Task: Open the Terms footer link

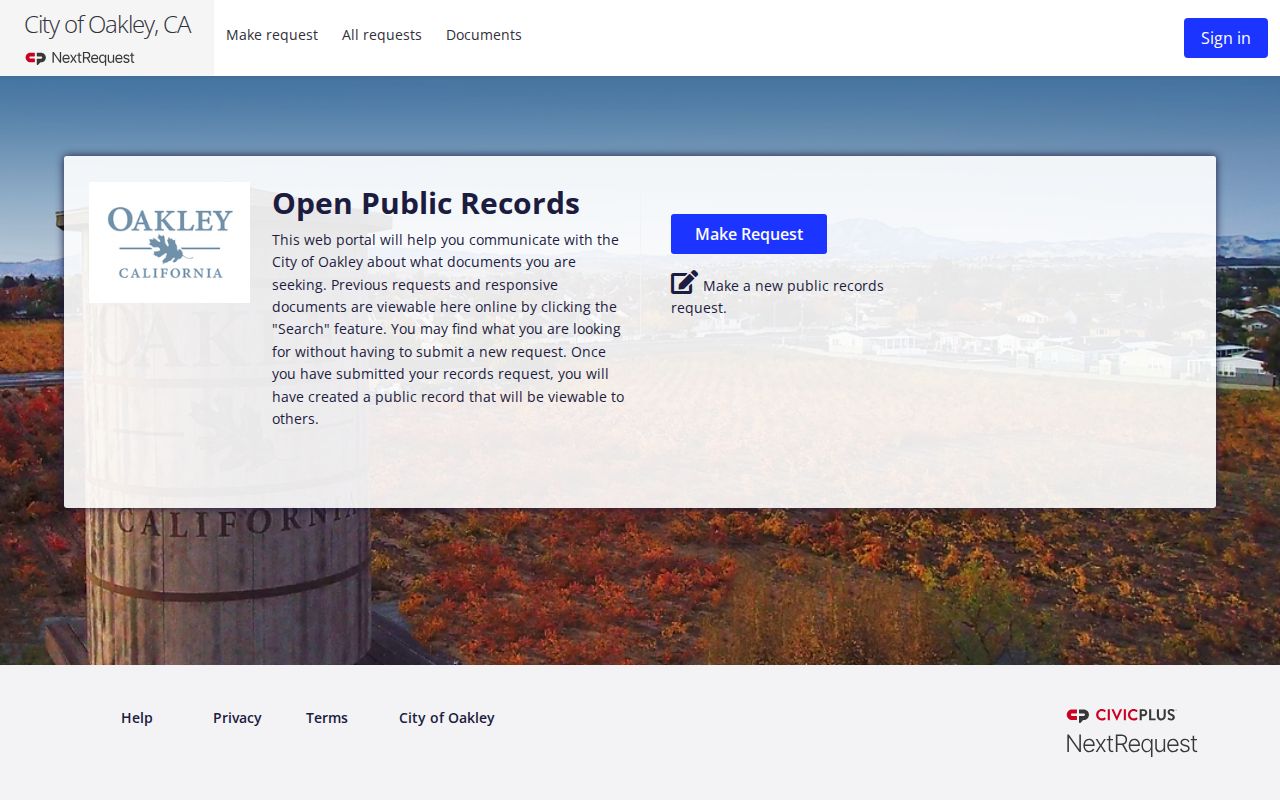Action: click(327, 718)
